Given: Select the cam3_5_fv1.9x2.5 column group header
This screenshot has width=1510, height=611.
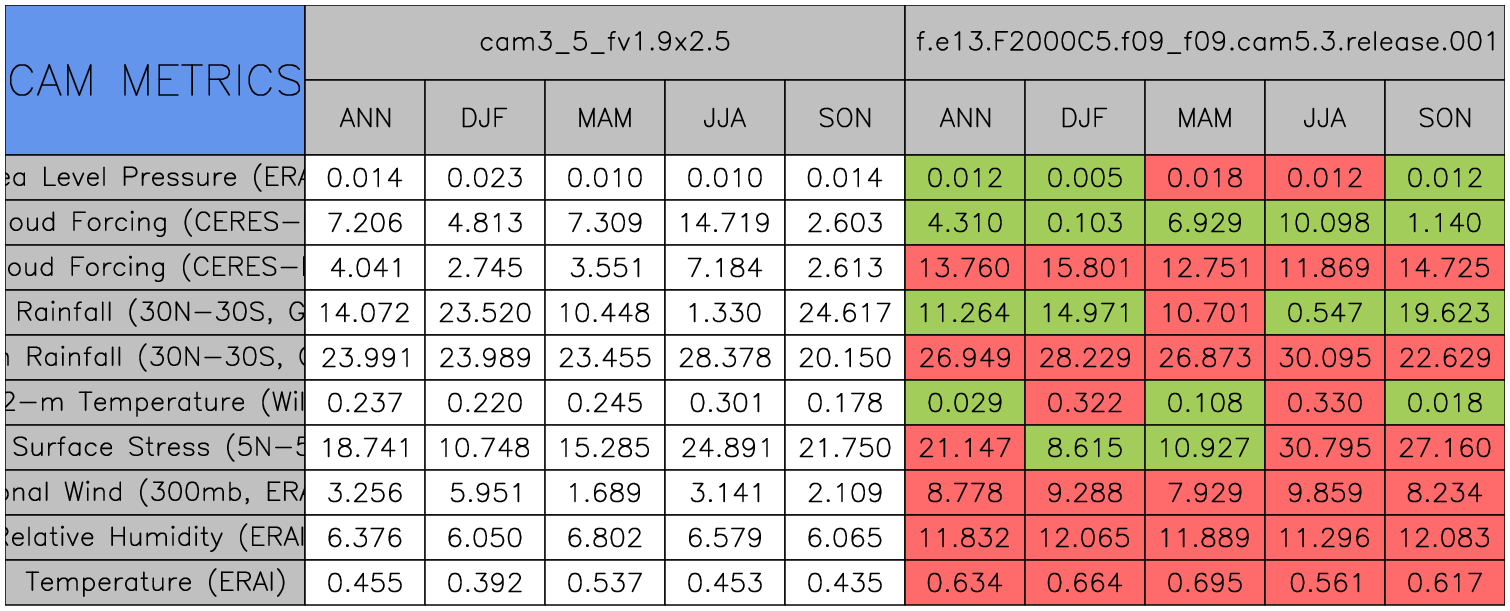Looking at the screenshot, I should pyautogui.click(x=604, y=42).
